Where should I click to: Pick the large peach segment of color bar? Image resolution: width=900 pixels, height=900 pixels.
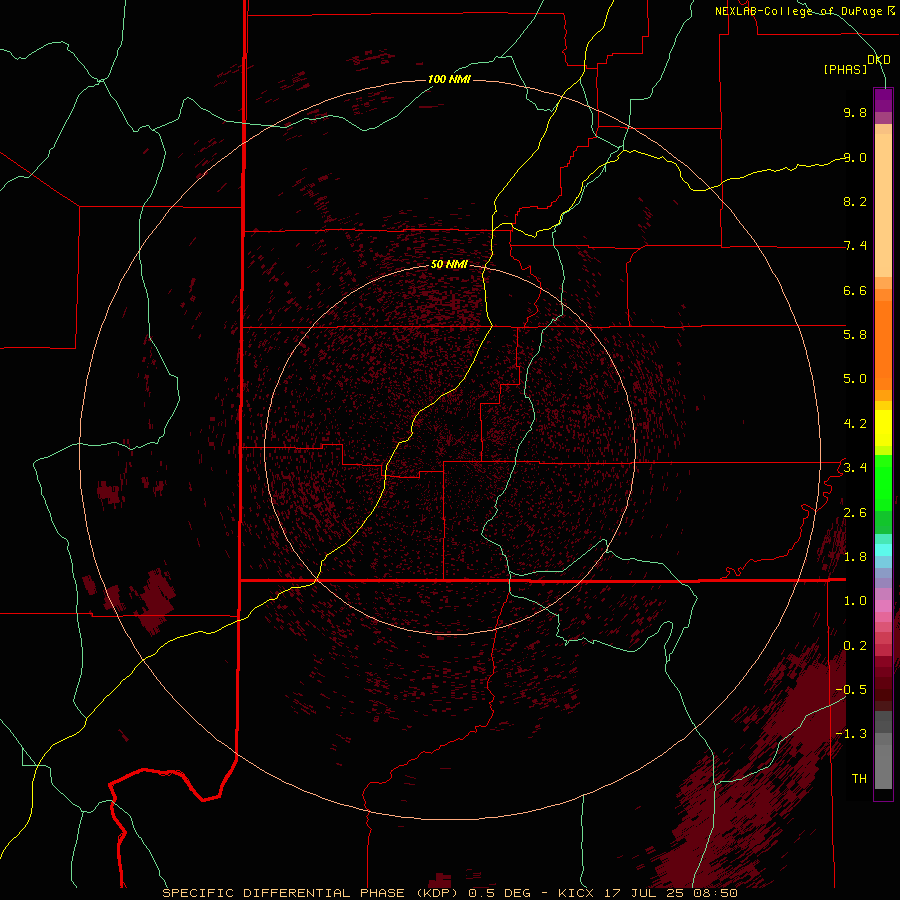[x=883, y=205]
